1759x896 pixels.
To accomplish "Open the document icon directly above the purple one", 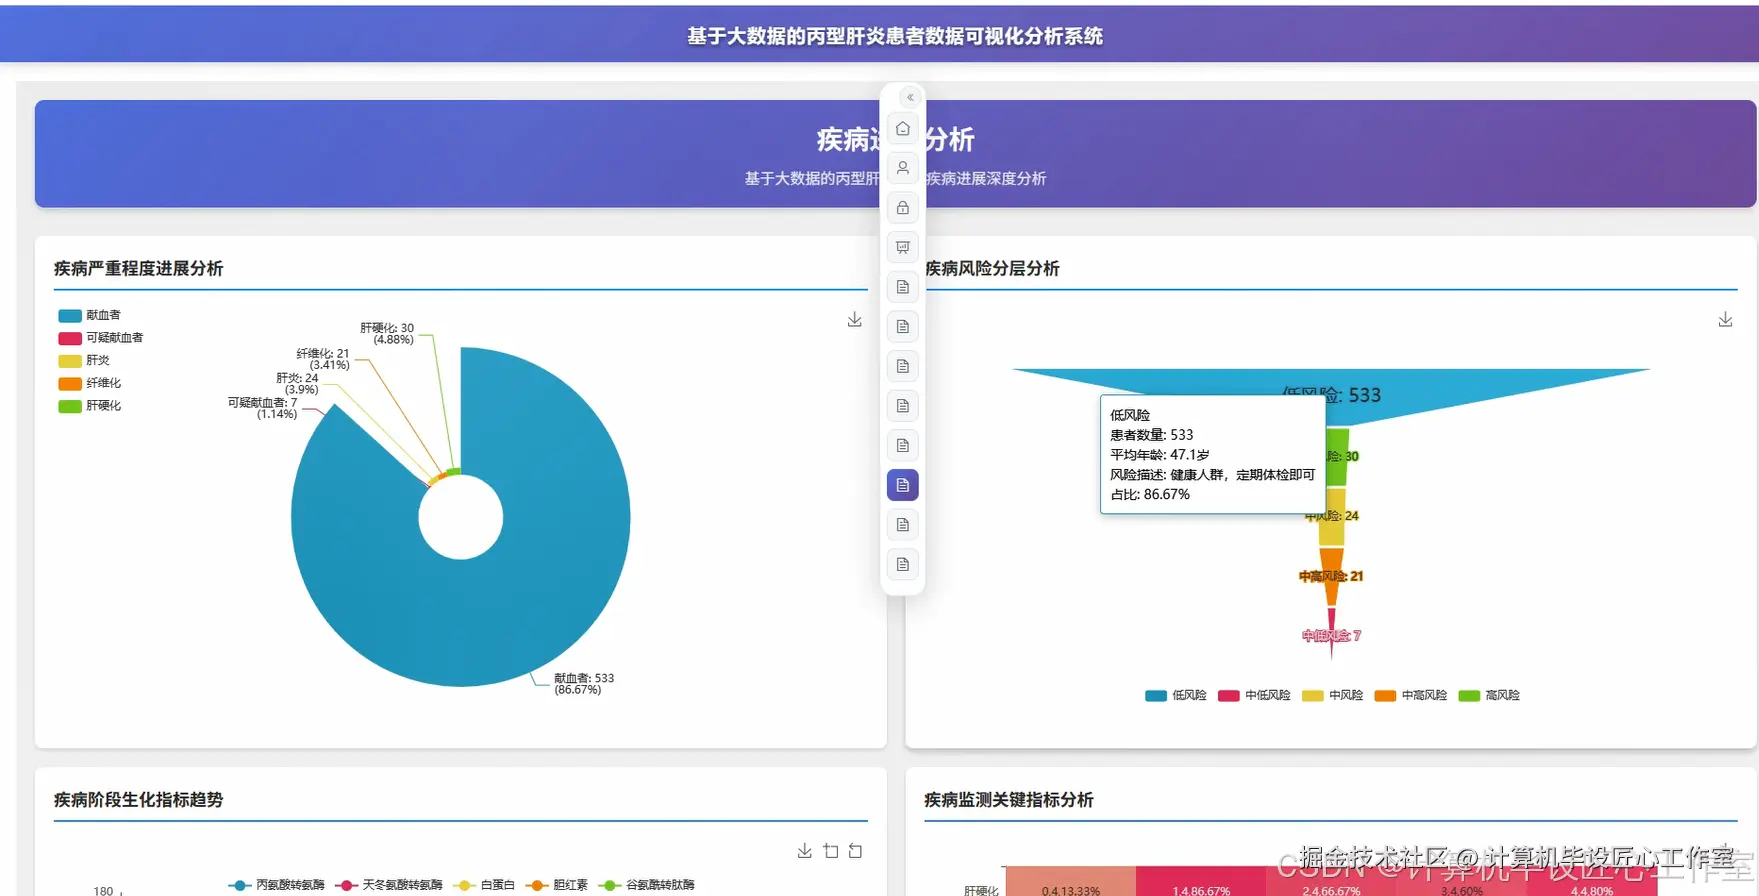I will [903, 445].
